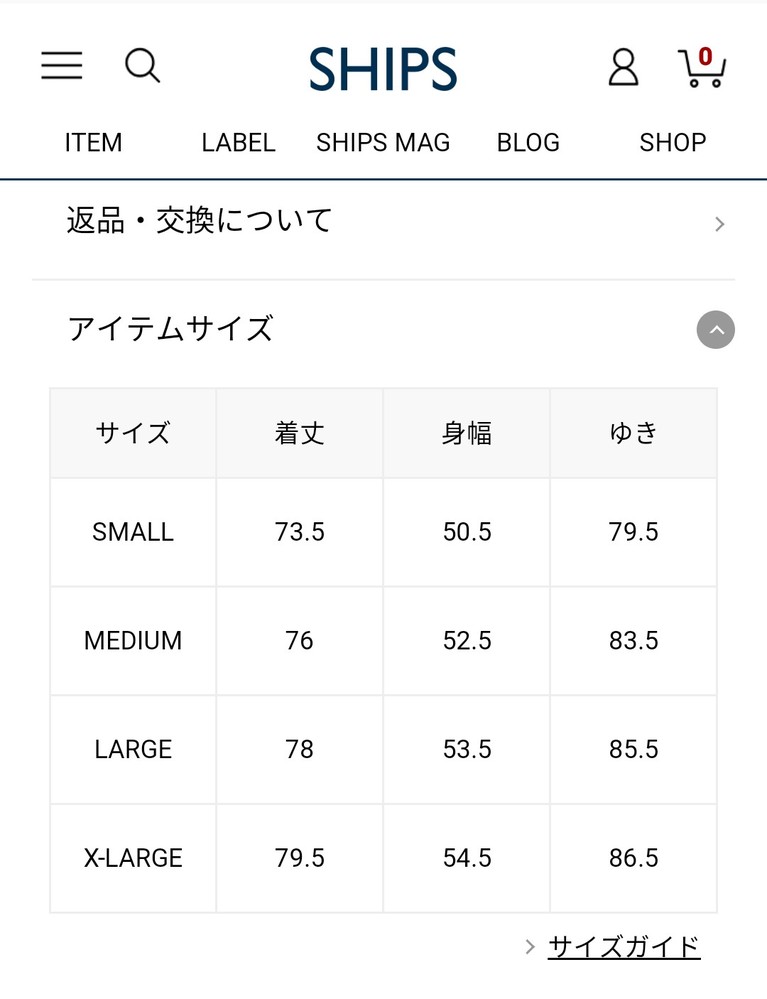The height and width of the screenshot is (999, 767).
Task: Click the 返品・交換について row
Action: point(384,223)
